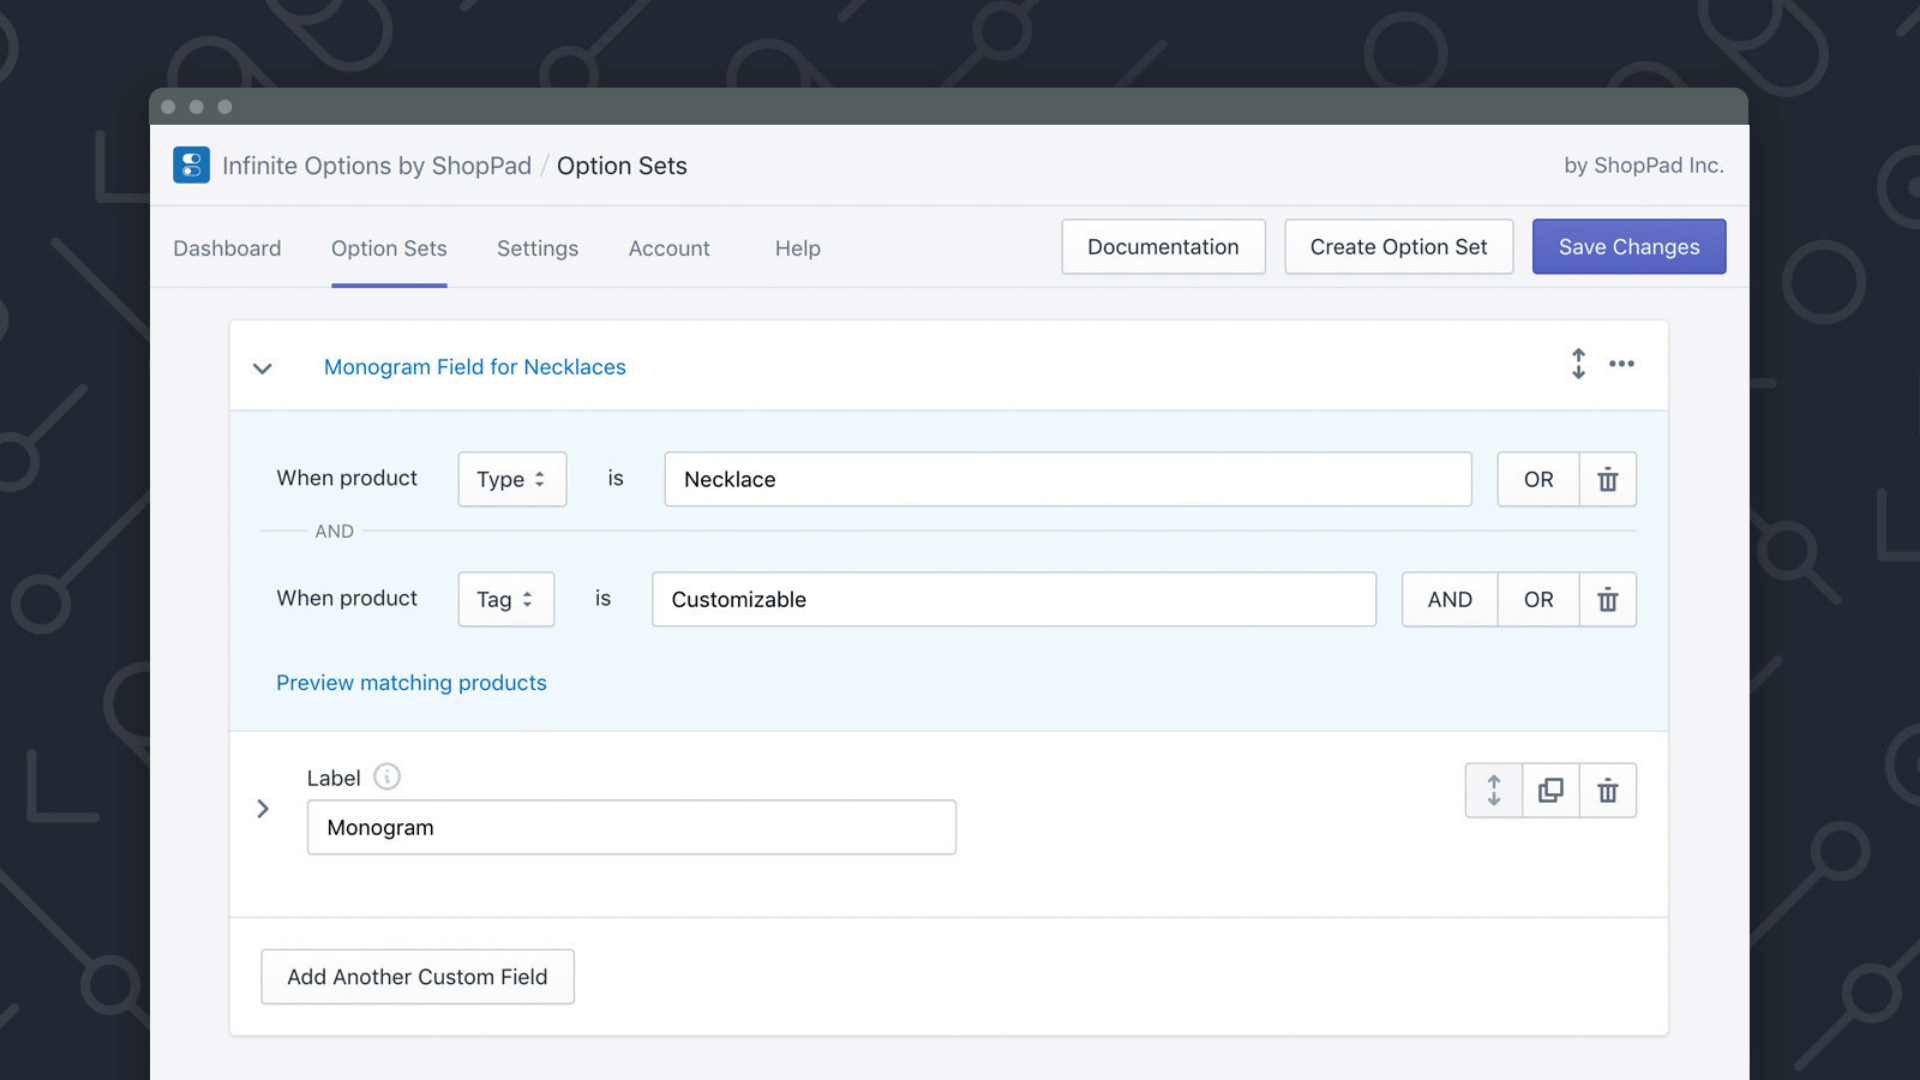Open three-dot menu for Monogram option set
Viewport: 1920px width, 1080px height.
coord(1621,364)
